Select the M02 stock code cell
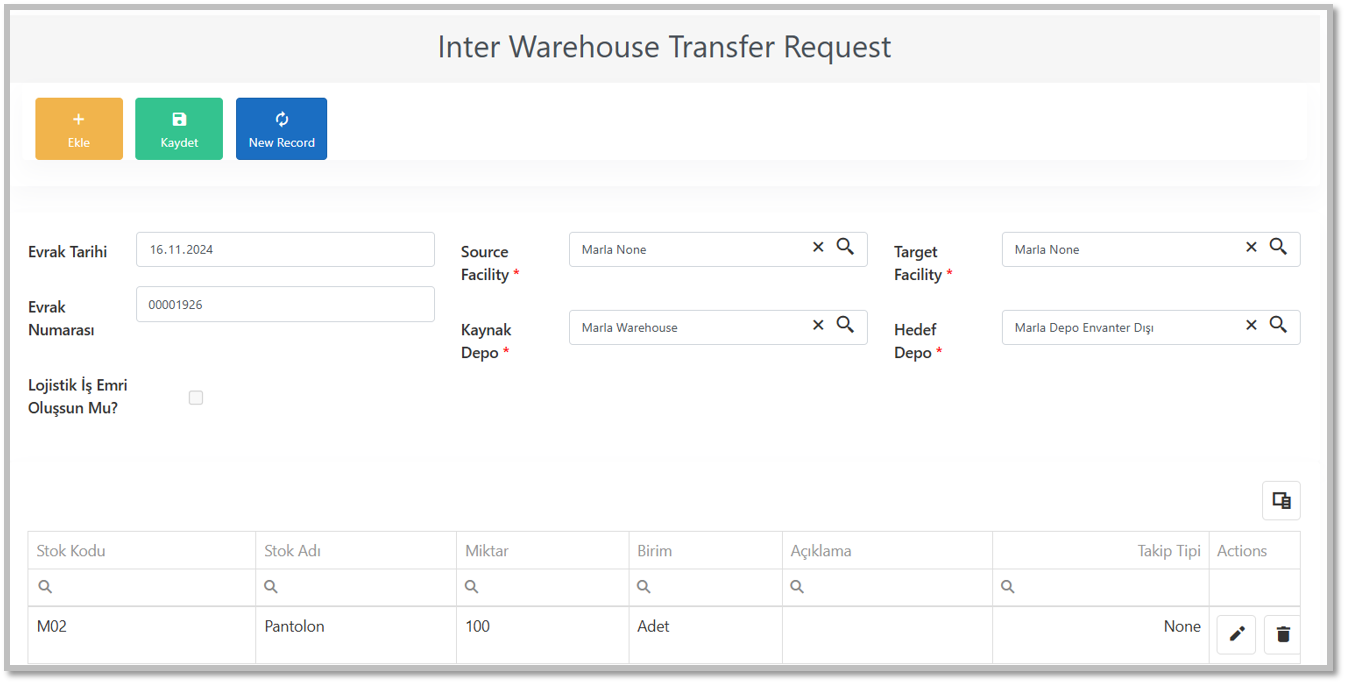Screen dimensions: 1346x684 [142, 634]
